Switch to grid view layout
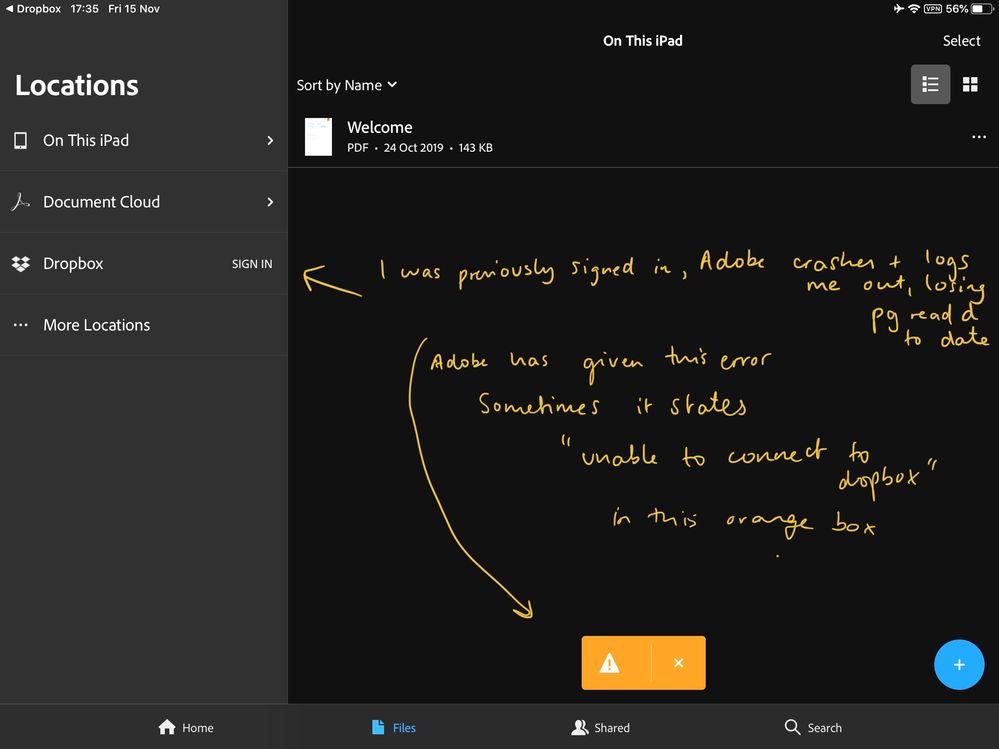Image resolution: width=999 pixels, height=749 pixels. (970, 85)
